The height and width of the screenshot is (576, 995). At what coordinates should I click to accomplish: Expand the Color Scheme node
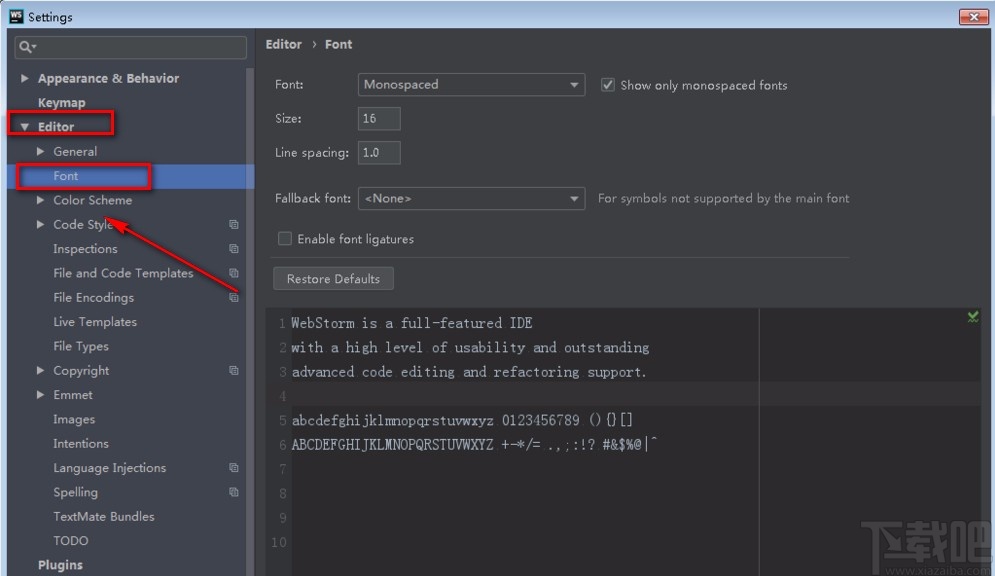(41, 200)
